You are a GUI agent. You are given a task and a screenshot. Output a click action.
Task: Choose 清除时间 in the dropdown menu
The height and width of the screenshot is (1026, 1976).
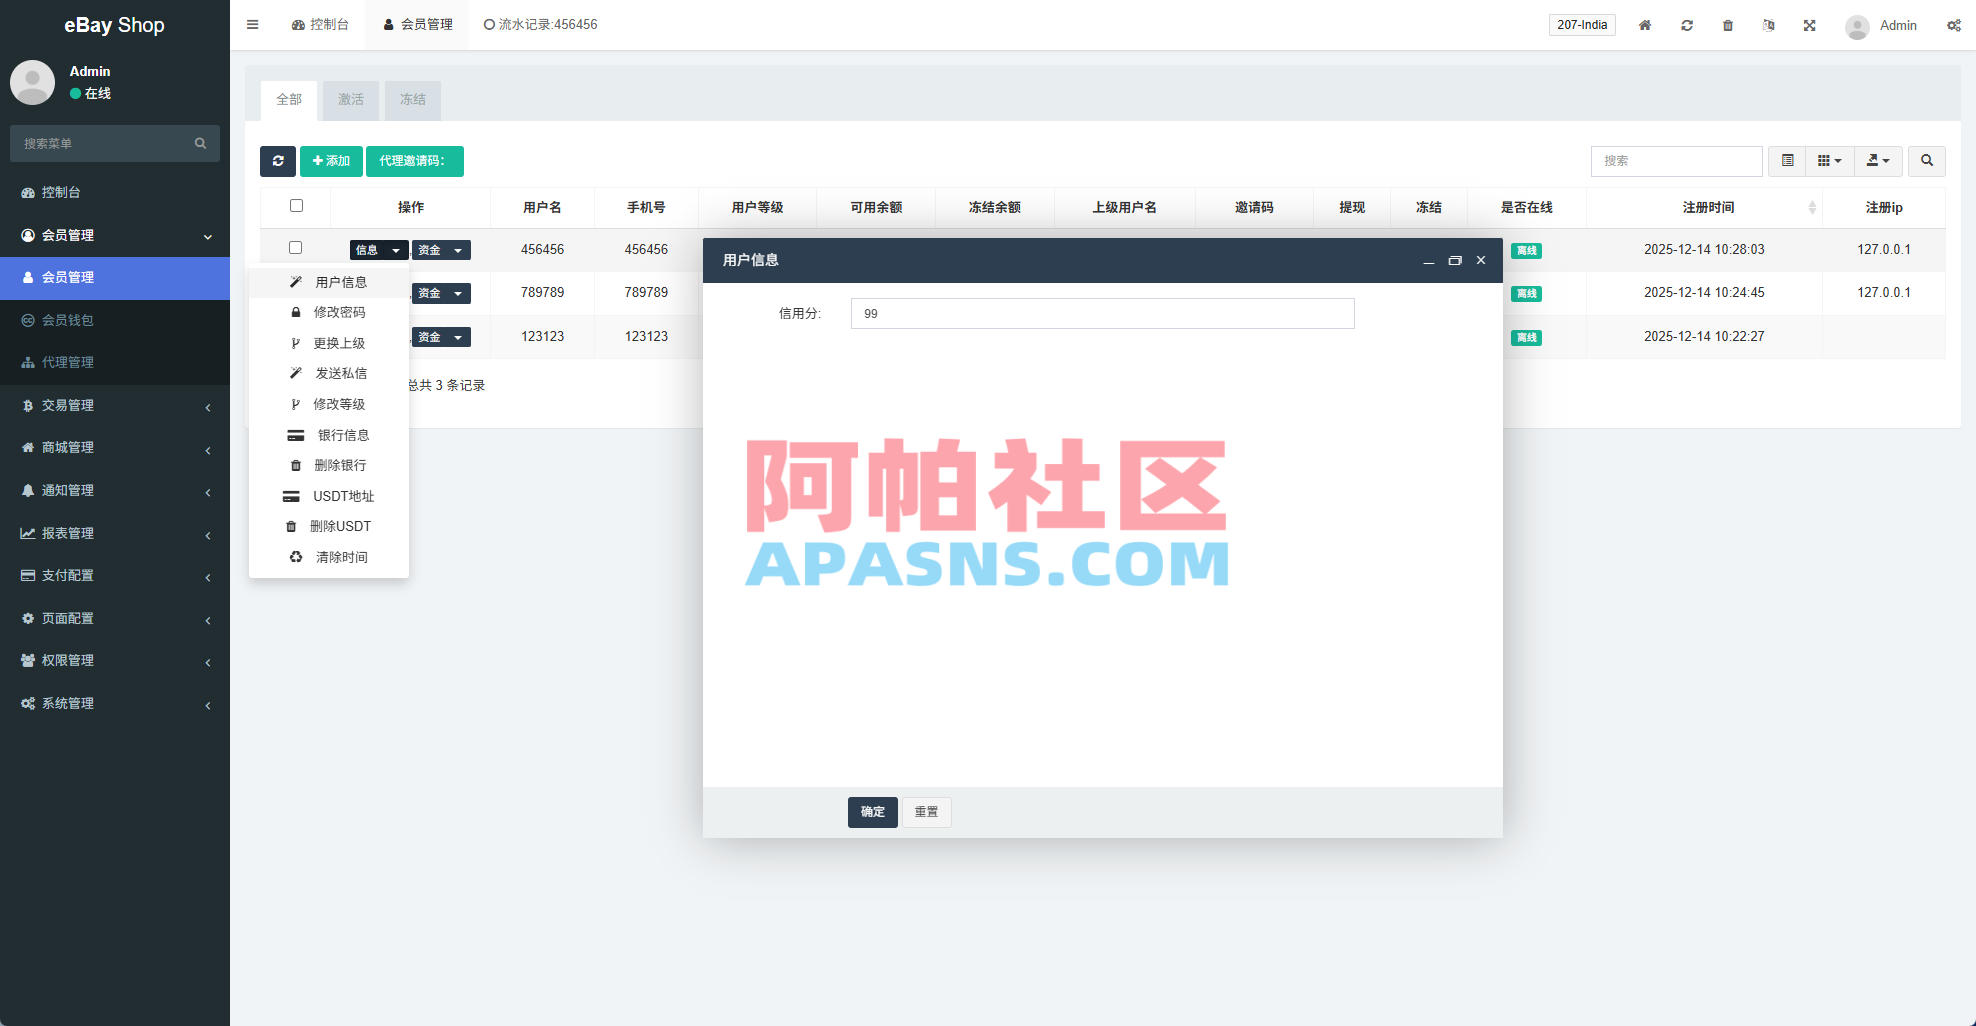click(x=329, y=557)
